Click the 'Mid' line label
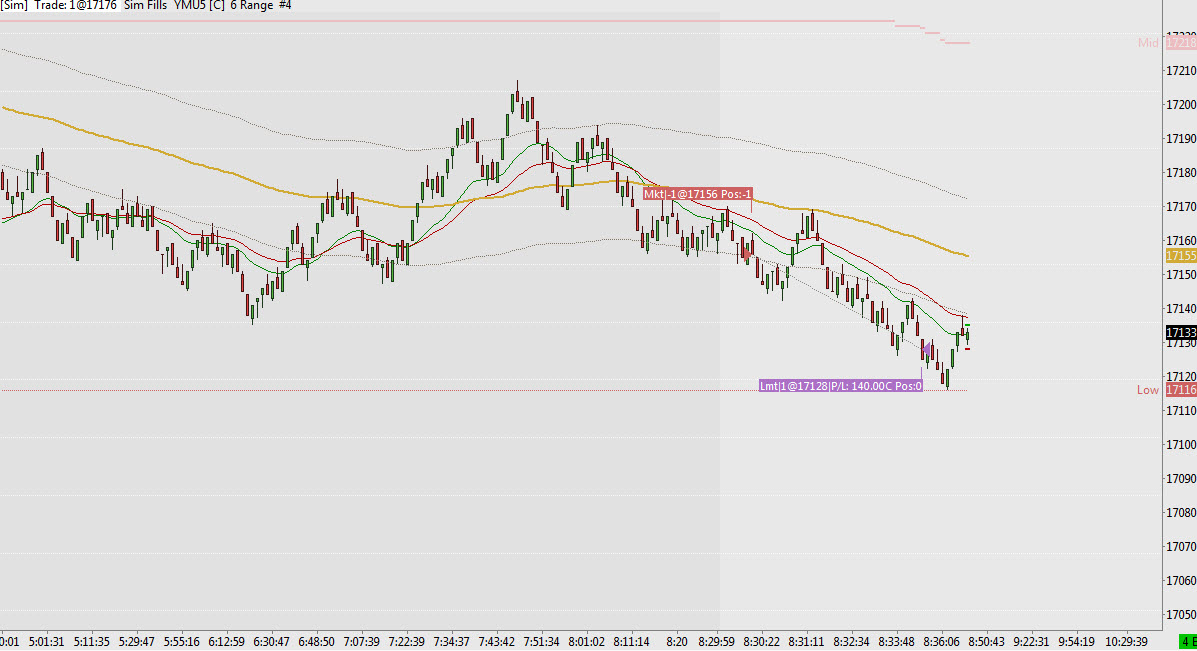The height and width of the screenshot is (651, 1197). pos(1148,43)
